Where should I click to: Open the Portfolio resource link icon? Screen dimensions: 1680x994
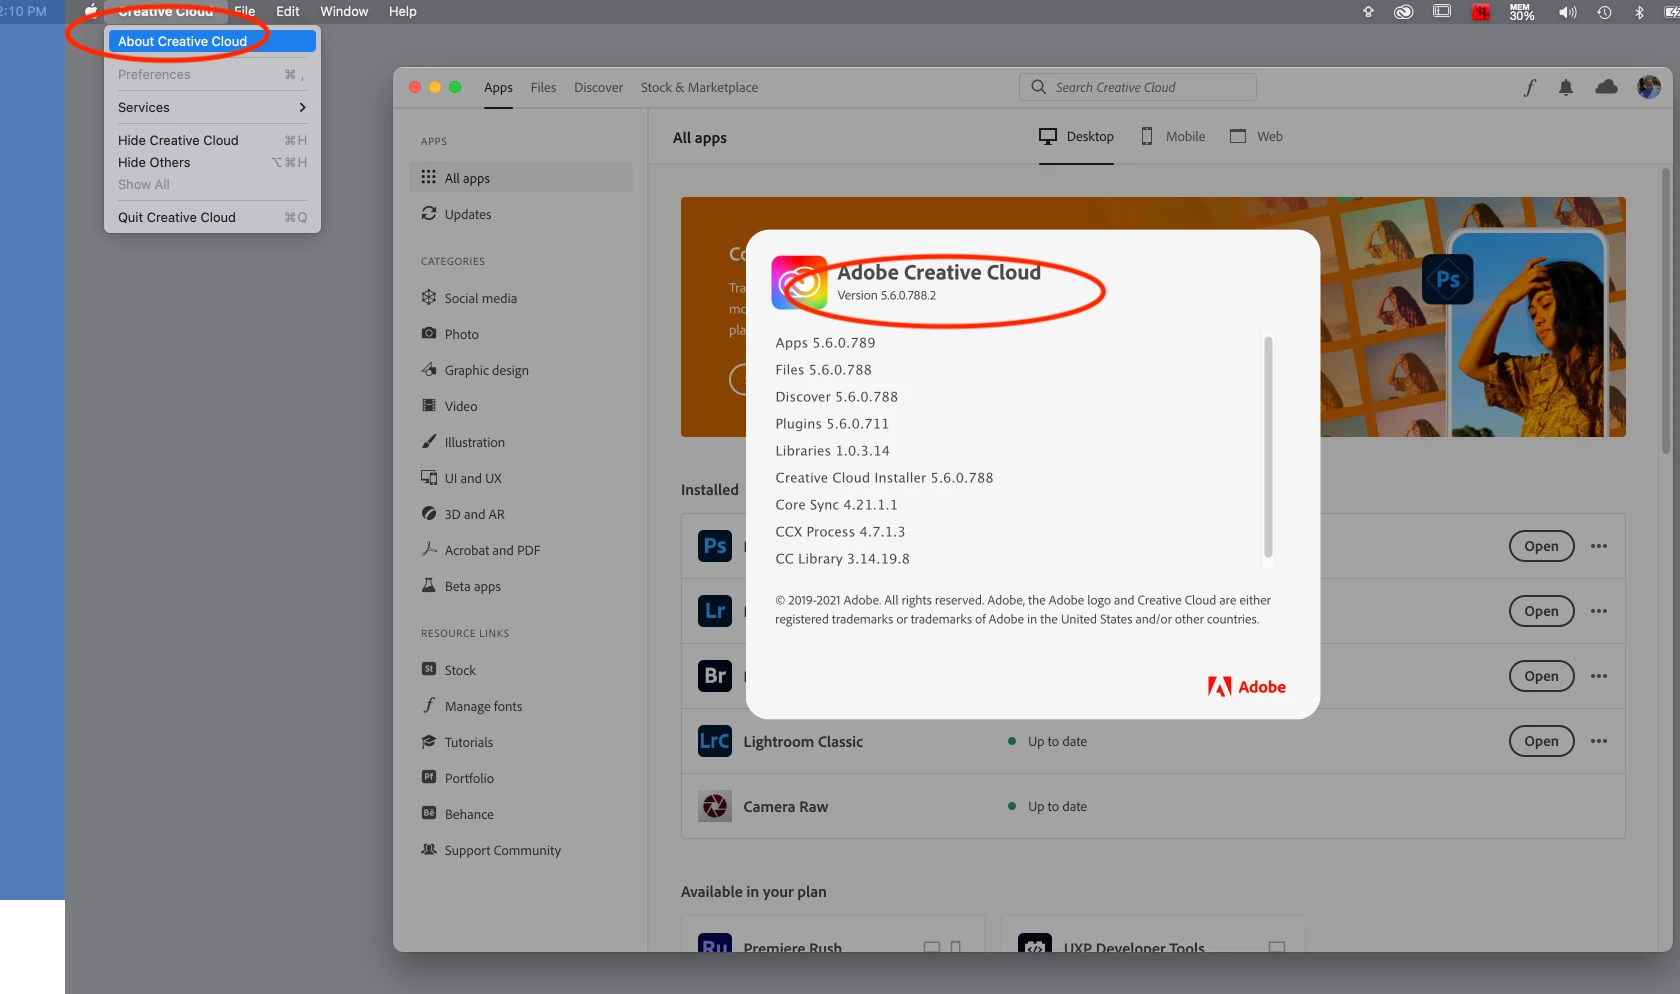[x=428, y=777]
